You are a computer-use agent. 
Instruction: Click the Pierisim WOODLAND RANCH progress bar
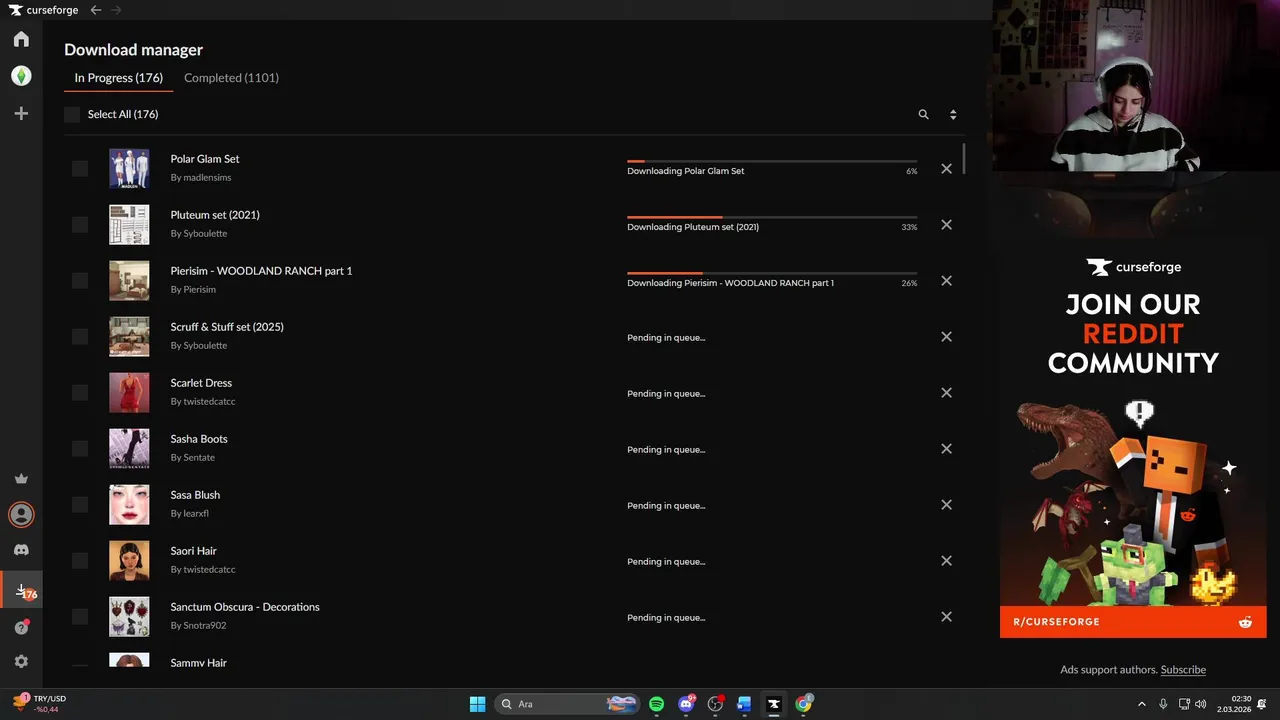pos(772,273)
